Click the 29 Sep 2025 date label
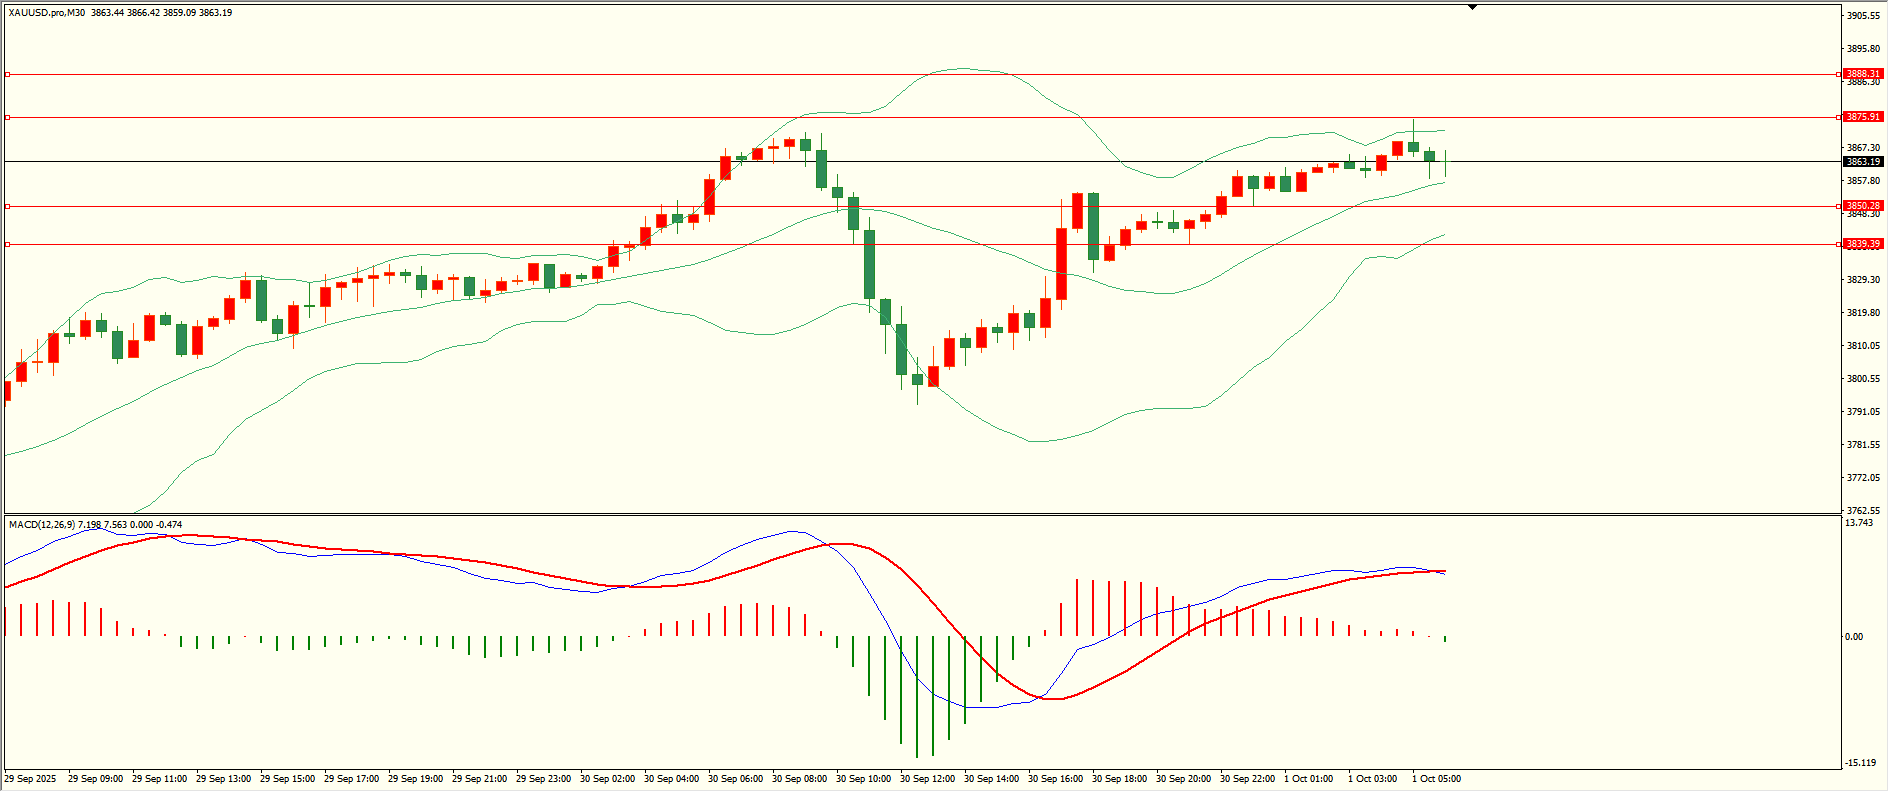 (x=31, y=779)
